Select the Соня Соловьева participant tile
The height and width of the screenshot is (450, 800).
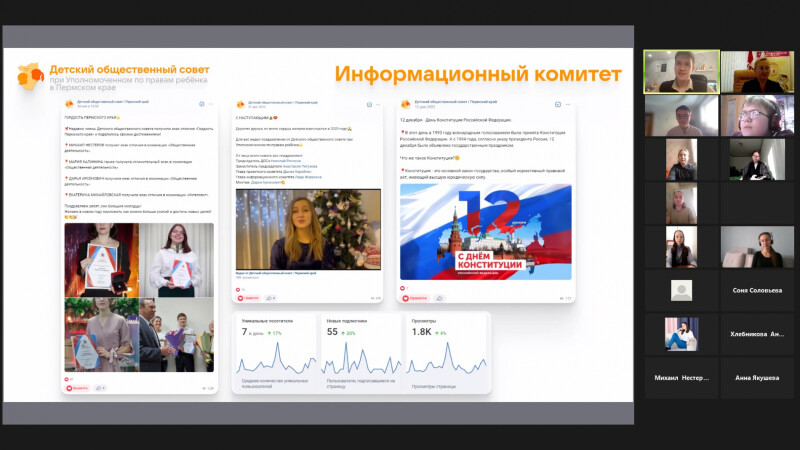(x=757, y=291)
